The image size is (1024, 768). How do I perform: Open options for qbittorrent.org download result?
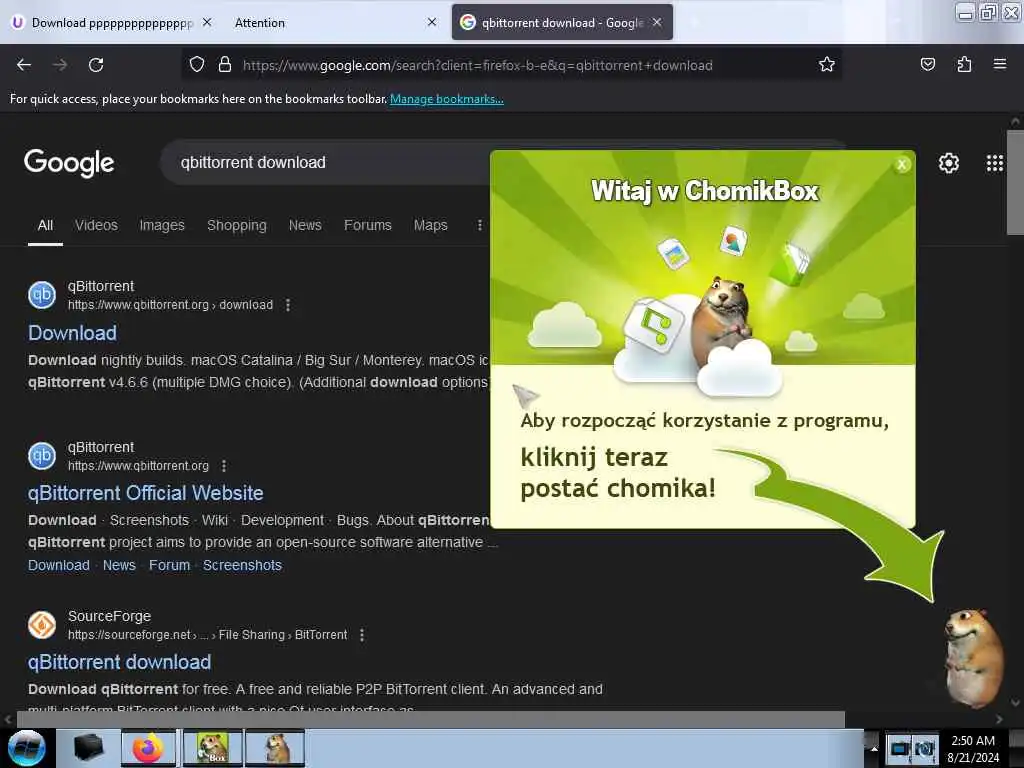(288, 305)
